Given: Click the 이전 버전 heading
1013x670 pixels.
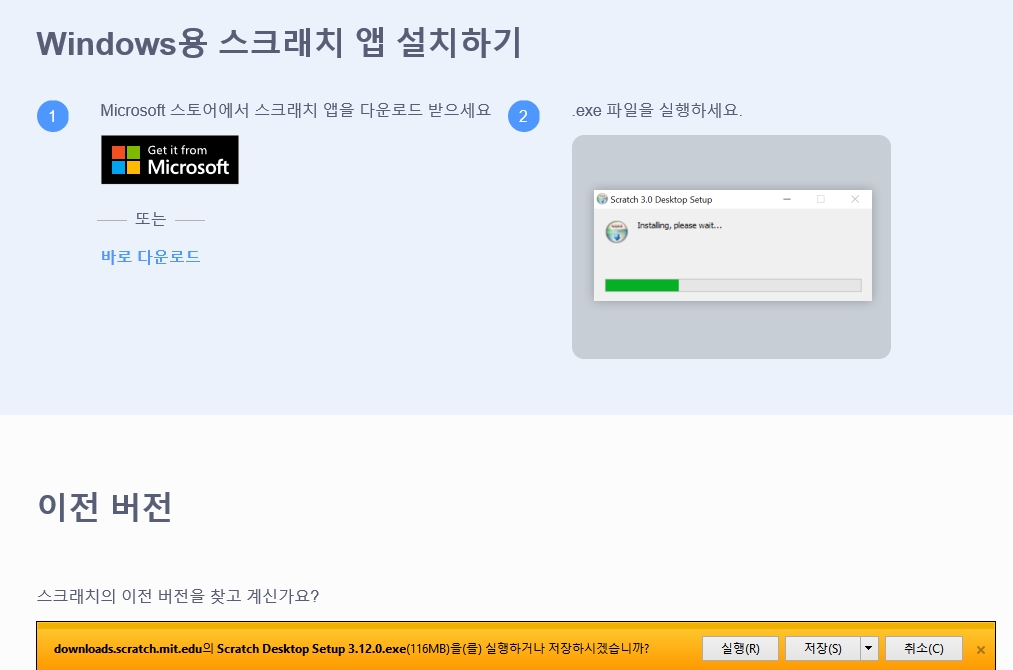Looking at the screenshot, I should [105, 506].
